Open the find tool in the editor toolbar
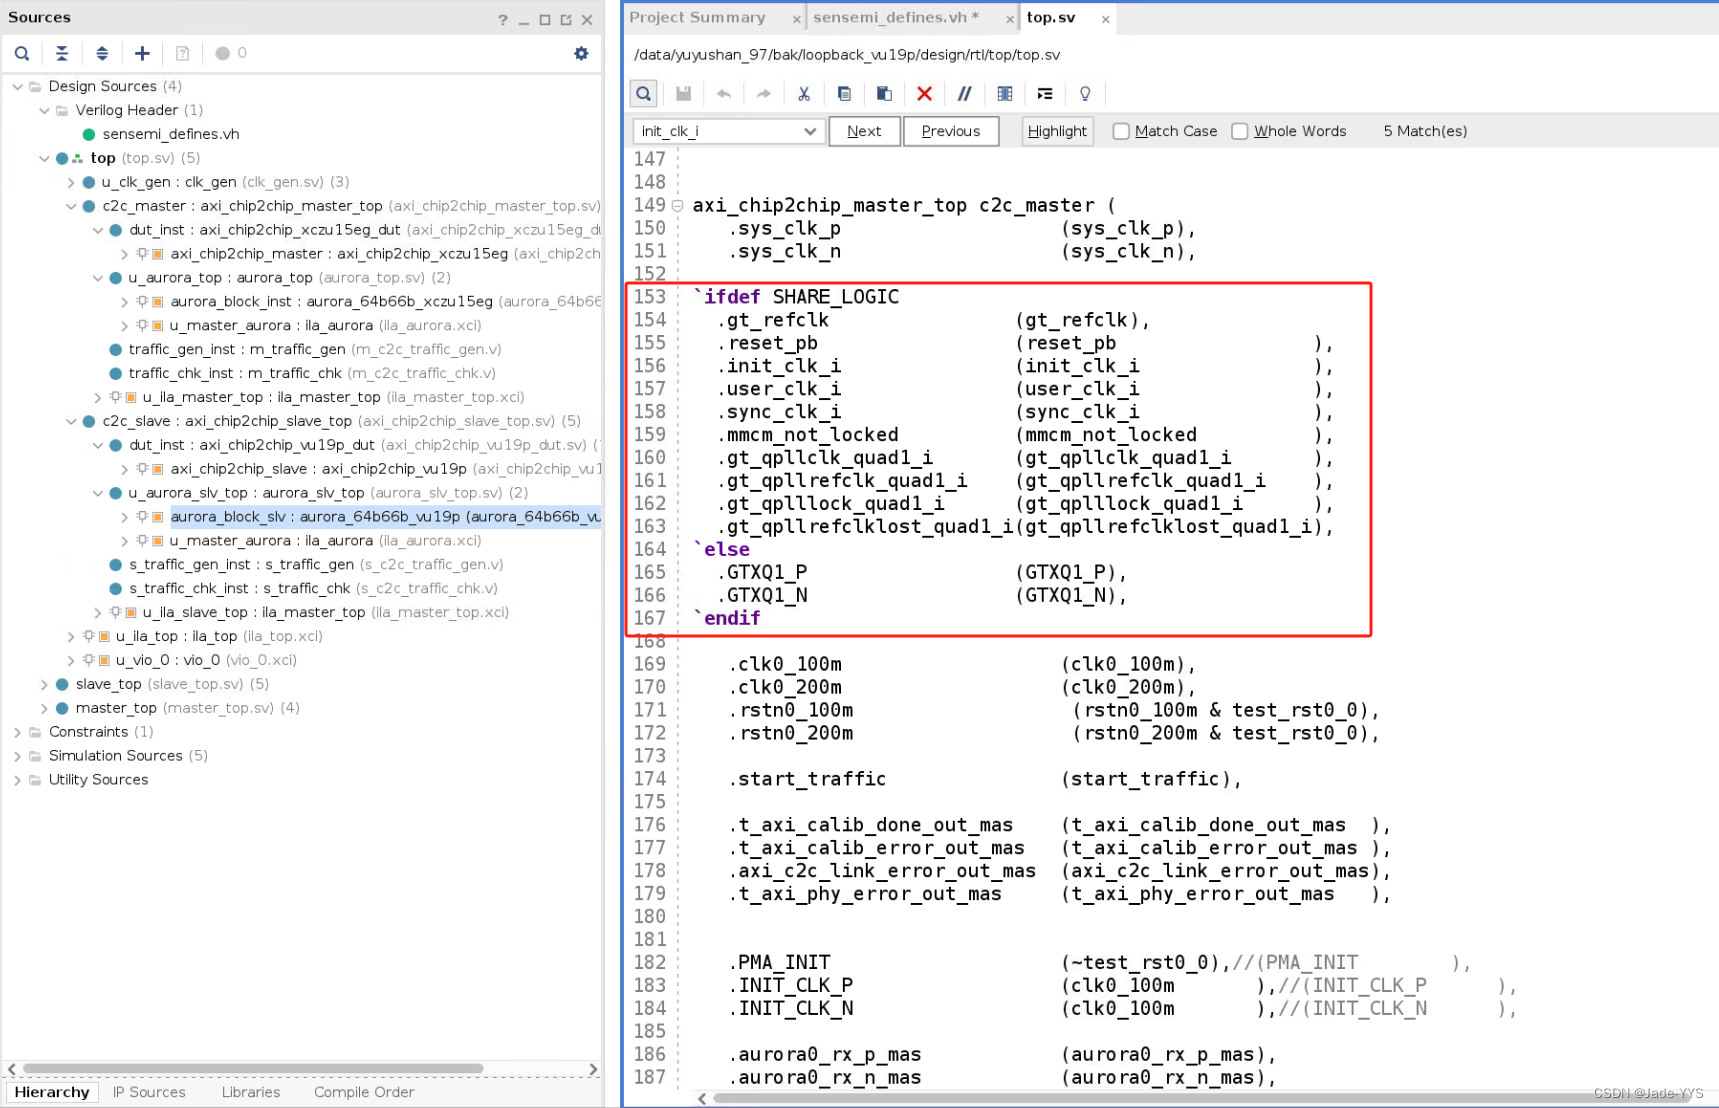This screenshot has height=1108, width=1719. (x=643, y=93)
